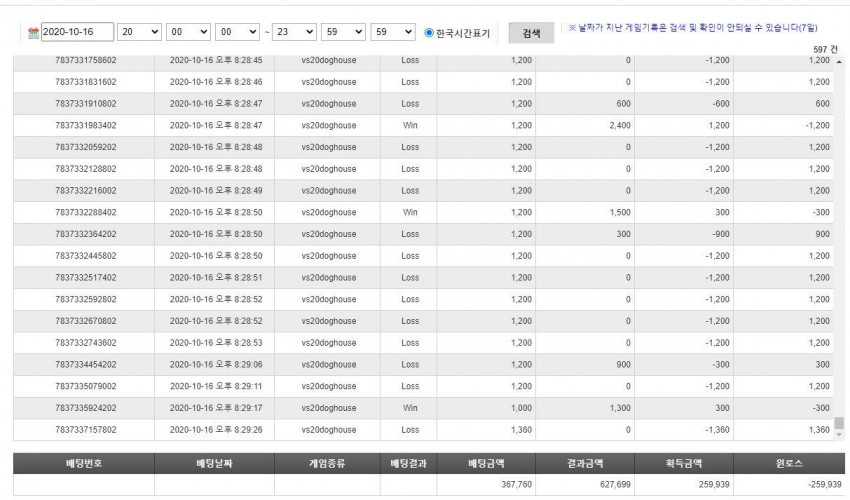The height and width of the screenshot is (500, 850).
Task: Click the 베팅결과 column header
Action: click(408, 464)
